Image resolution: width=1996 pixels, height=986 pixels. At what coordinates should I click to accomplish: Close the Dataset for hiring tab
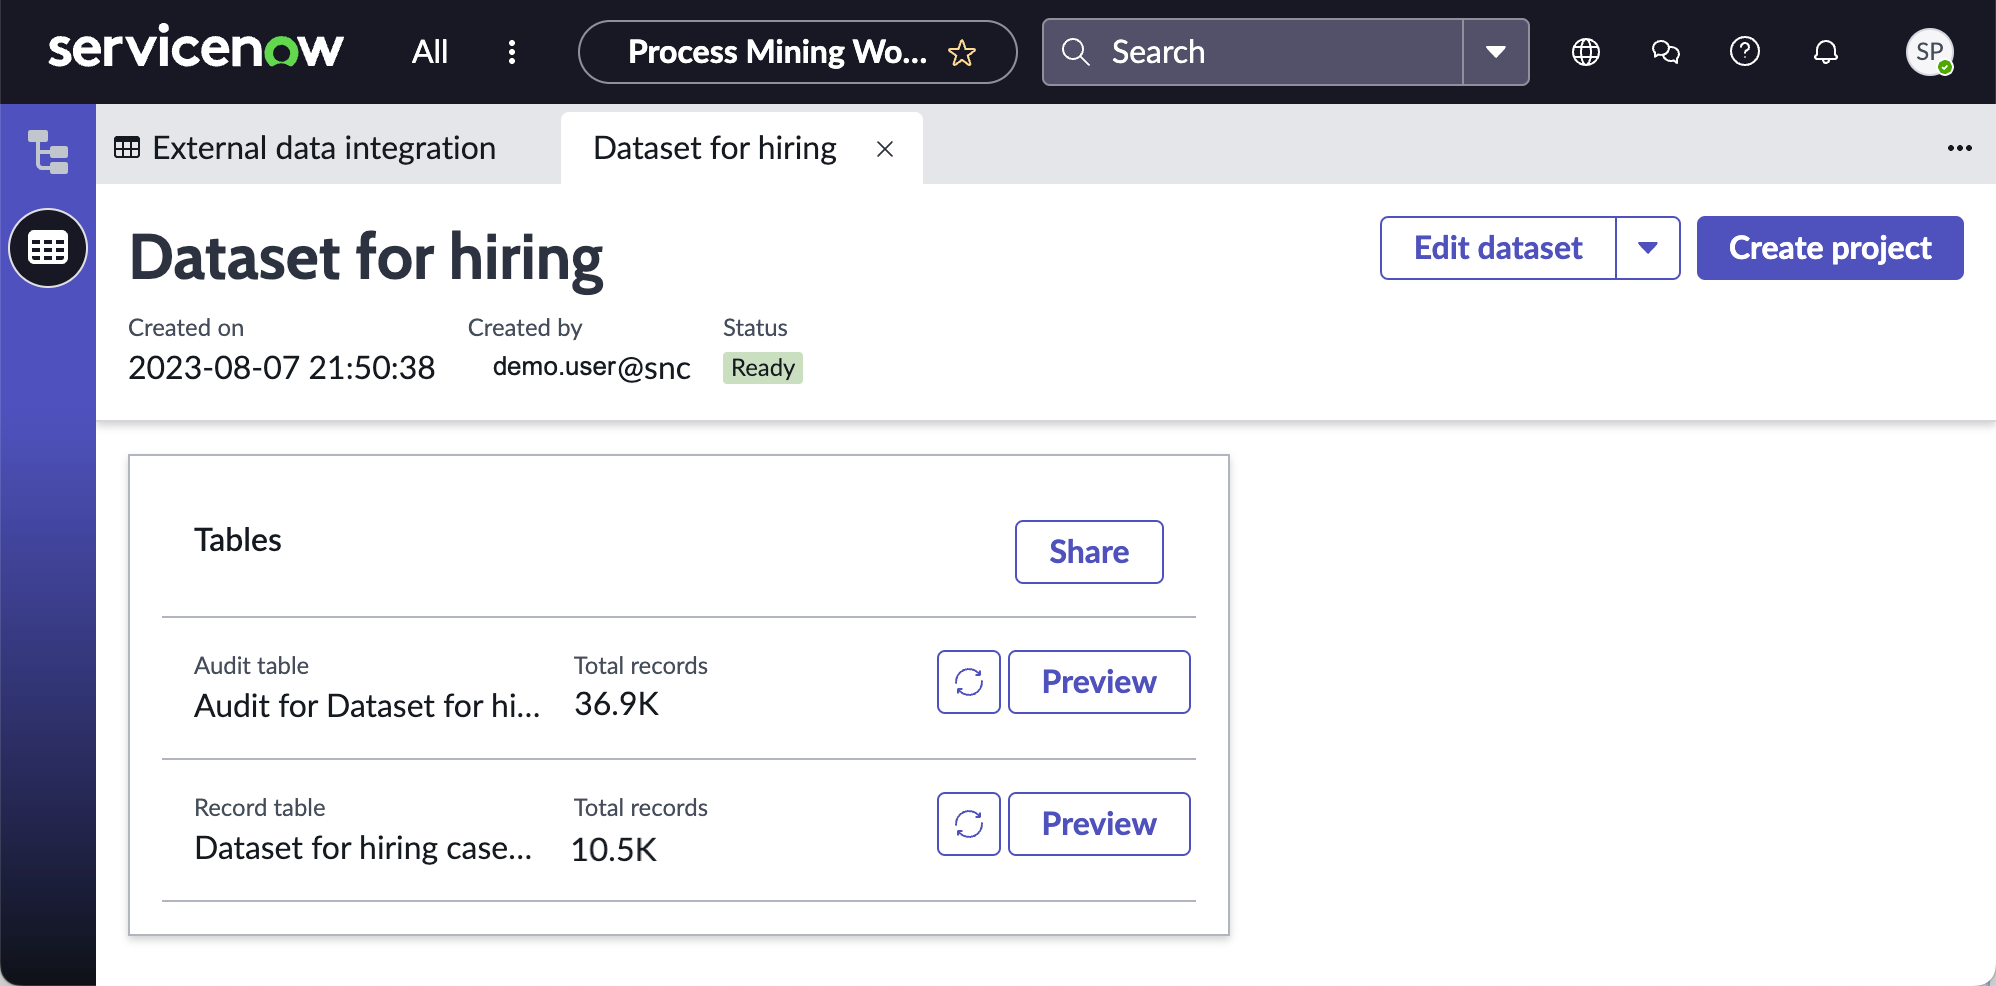885,149
